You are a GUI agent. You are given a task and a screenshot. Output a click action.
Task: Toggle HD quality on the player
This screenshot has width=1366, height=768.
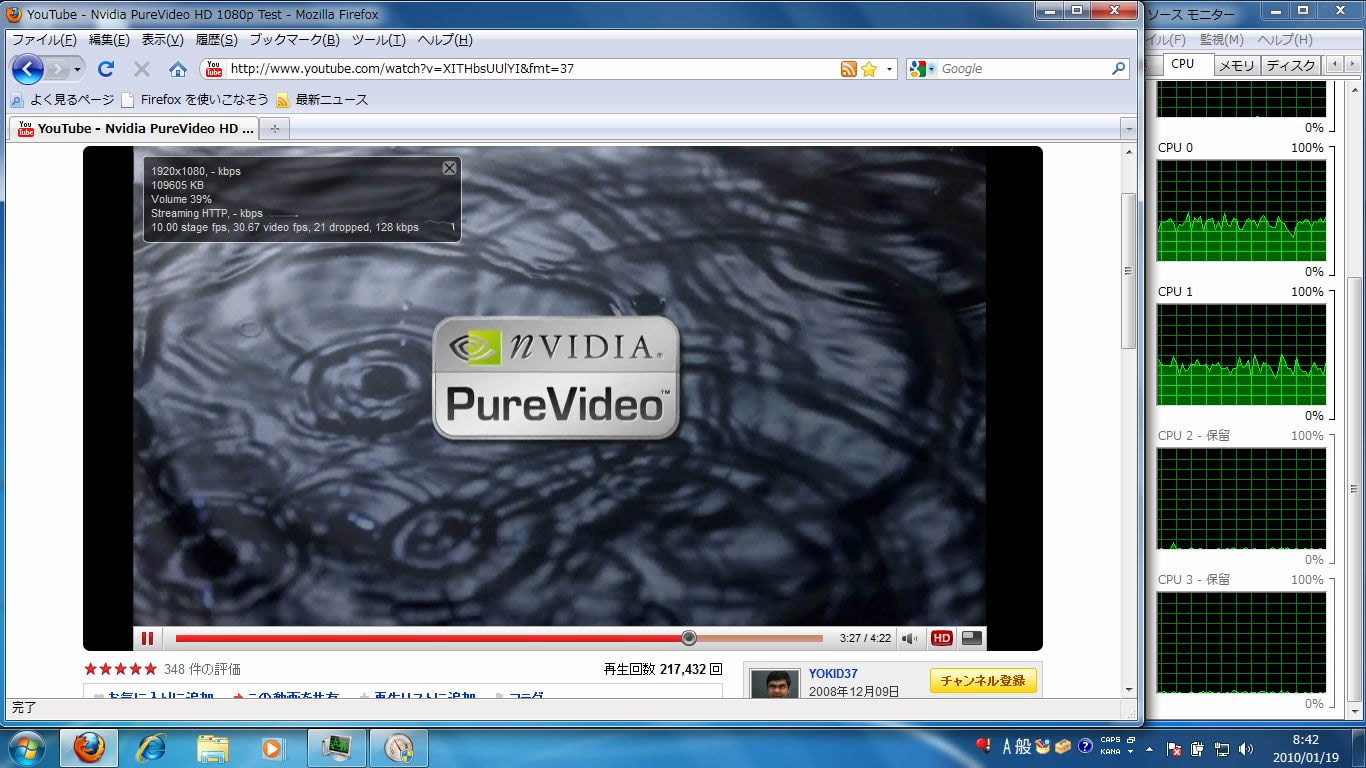tap(941, 638)
